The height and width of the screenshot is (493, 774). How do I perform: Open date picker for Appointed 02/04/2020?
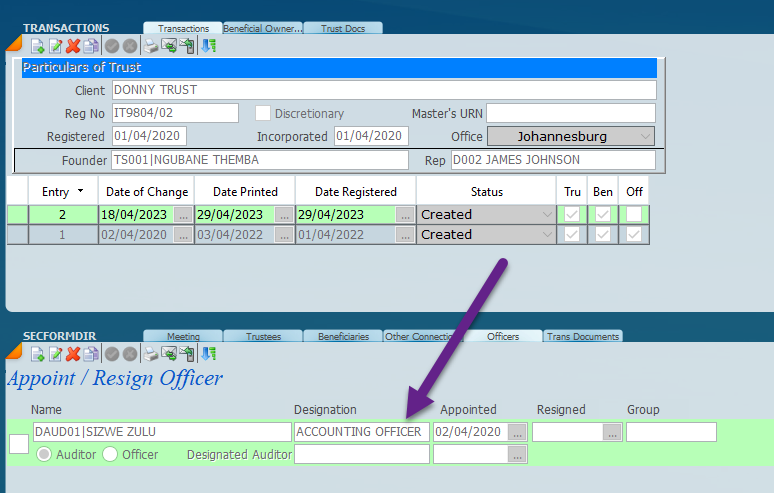(x=517, y=432)
